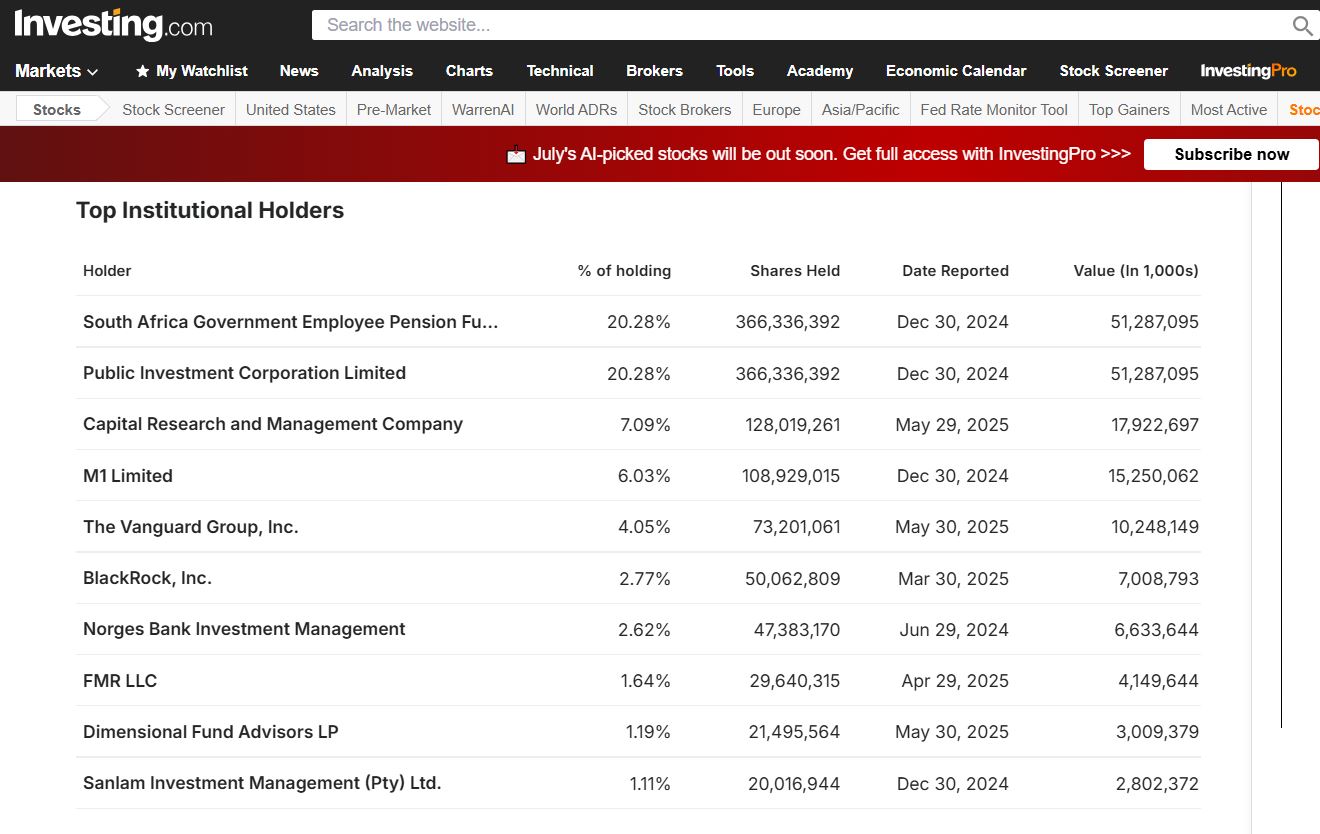Open the Analysis menu
This screenshot has width=1320, height=834.
382,71
